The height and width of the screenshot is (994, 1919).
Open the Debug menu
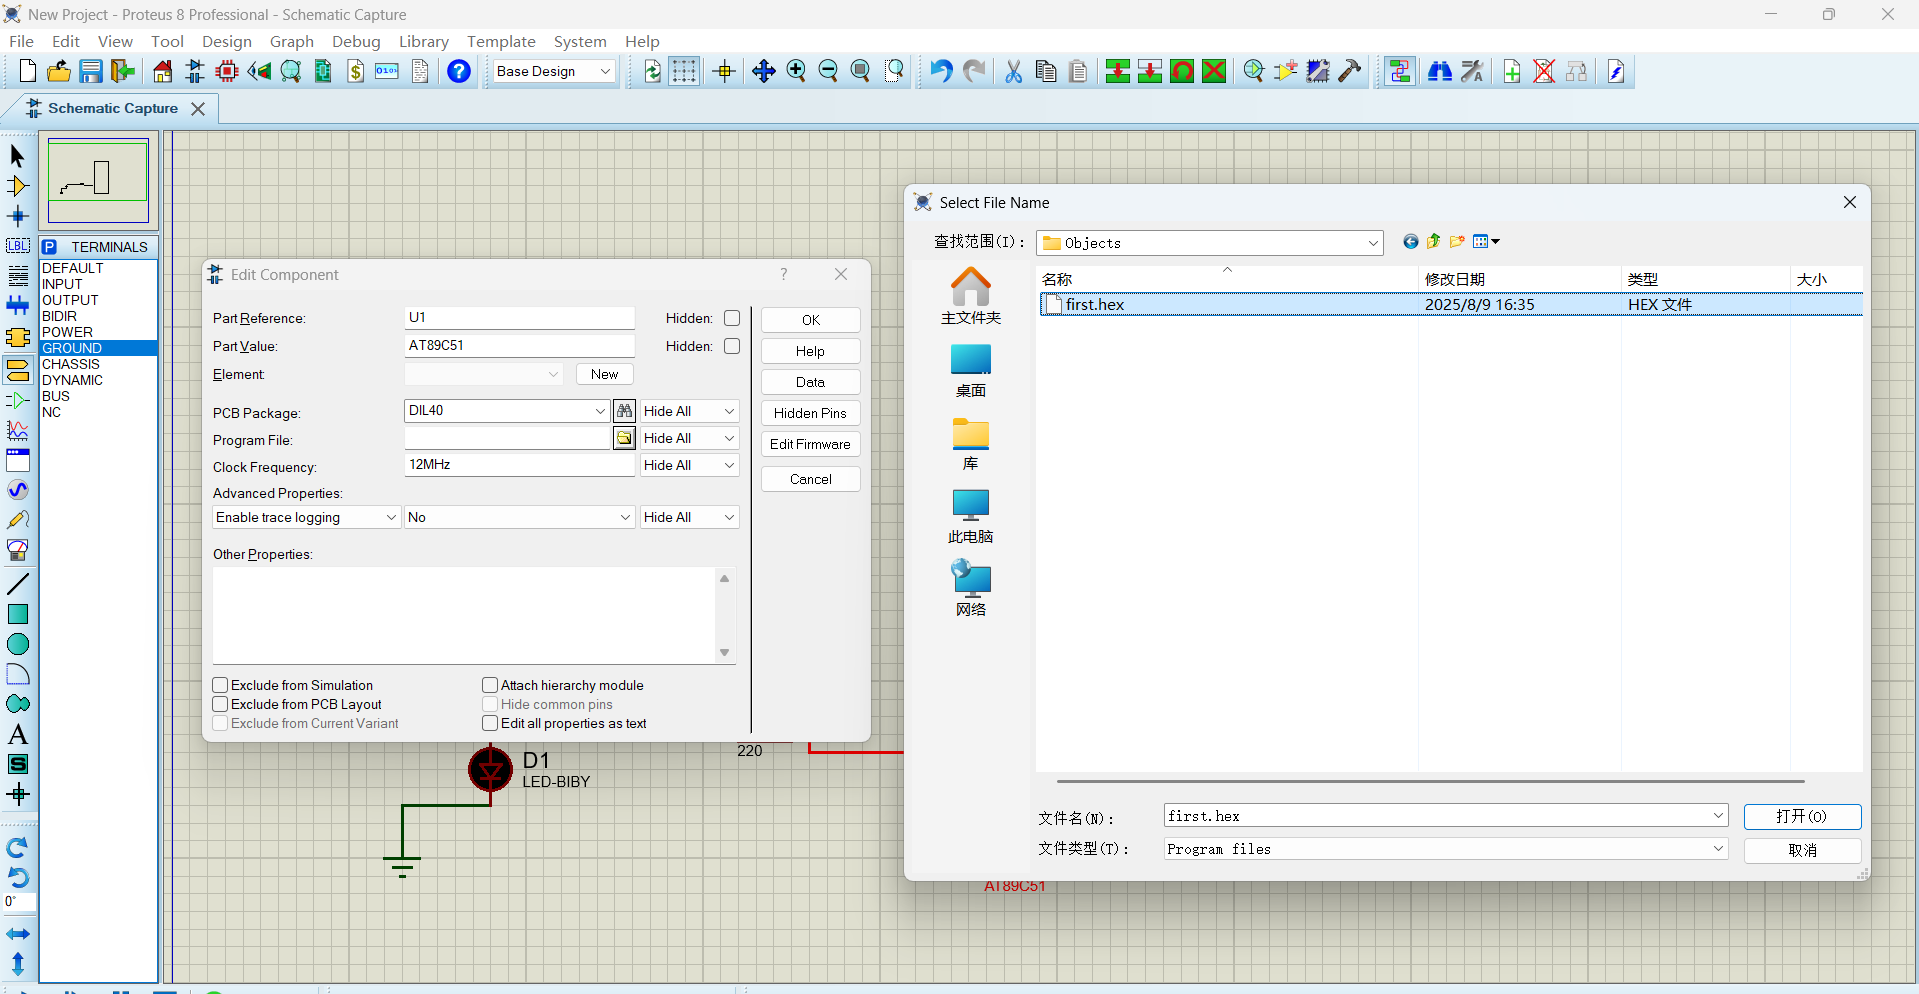pyautogui.click(x=356, y=41)
